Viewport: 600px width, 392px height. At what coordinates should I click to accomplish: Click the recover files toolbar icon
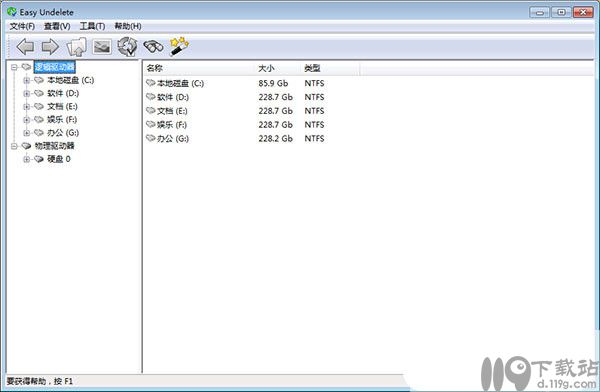127,47
